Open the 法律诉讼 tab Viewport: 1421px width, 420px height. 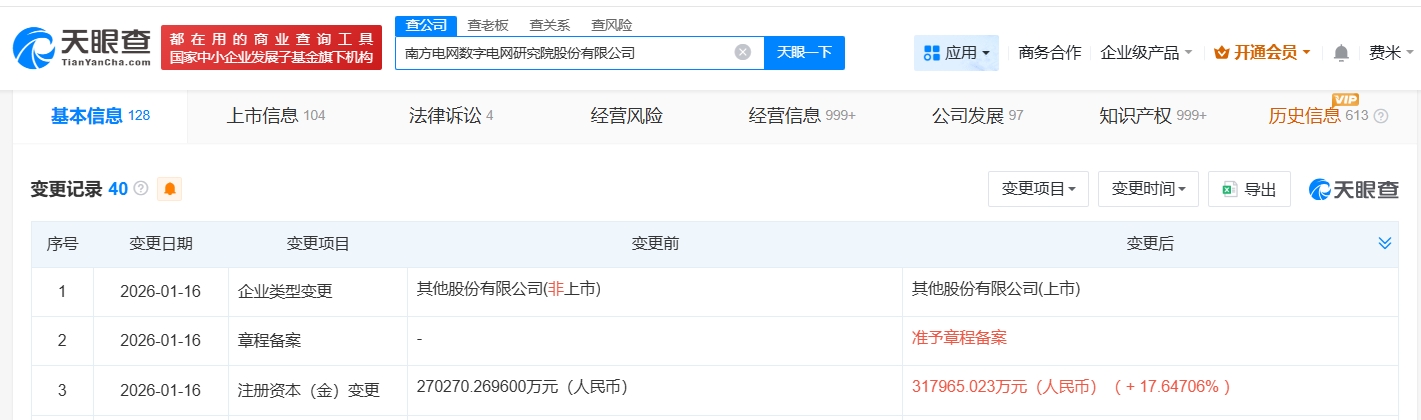coord(451,116)
